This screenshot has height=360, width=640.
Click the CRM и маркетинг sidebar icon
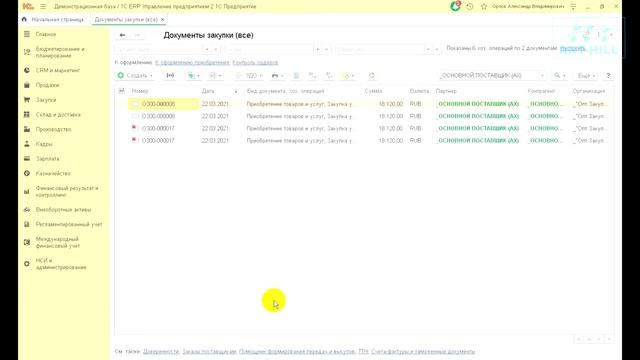coord(27,70)
